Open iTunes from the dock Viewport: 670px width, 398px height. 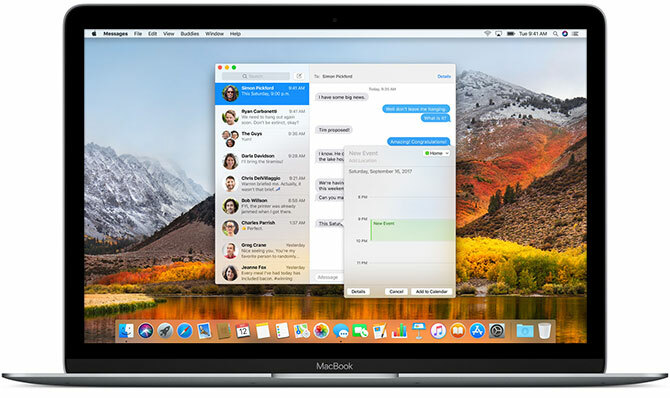pos(438,331)
